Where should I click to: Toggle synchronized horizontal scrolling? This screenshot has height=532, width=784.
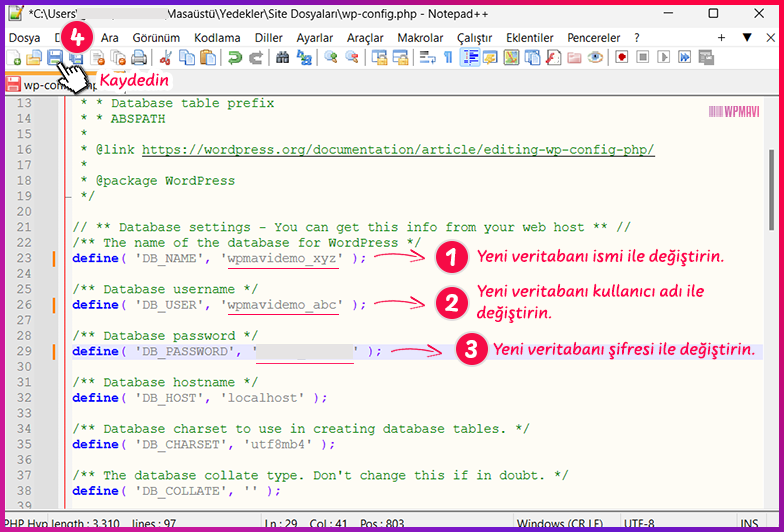tap(400, 58)
